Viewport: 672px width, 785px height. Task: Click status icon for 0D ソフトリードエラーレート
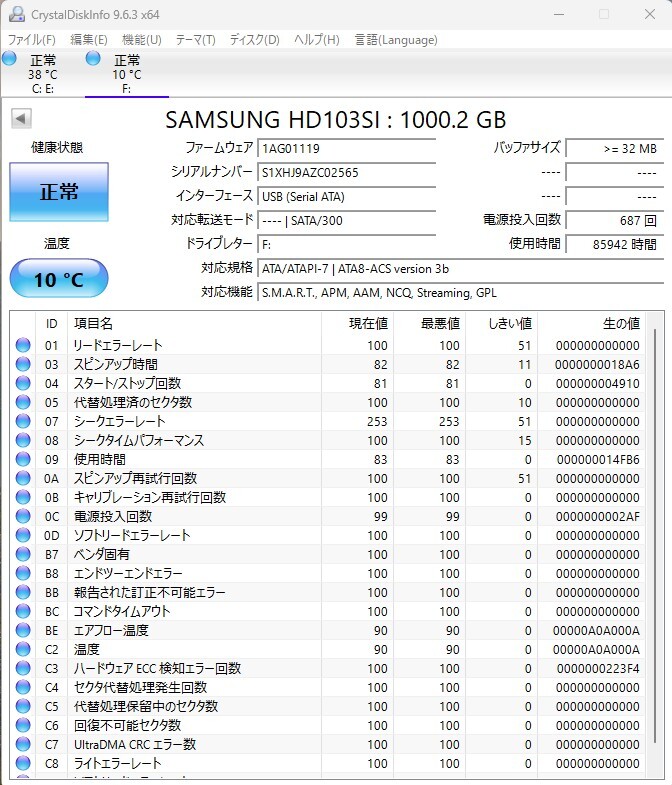click(23, 535)
